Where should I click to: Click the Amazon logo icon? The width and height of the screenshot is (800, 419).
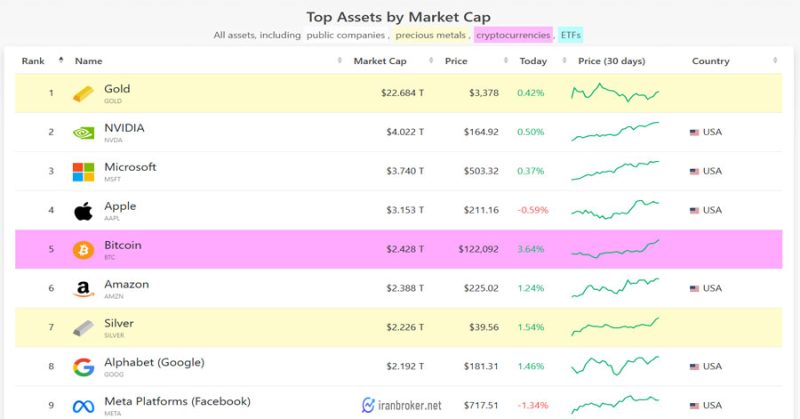click(x=83, y=289)
